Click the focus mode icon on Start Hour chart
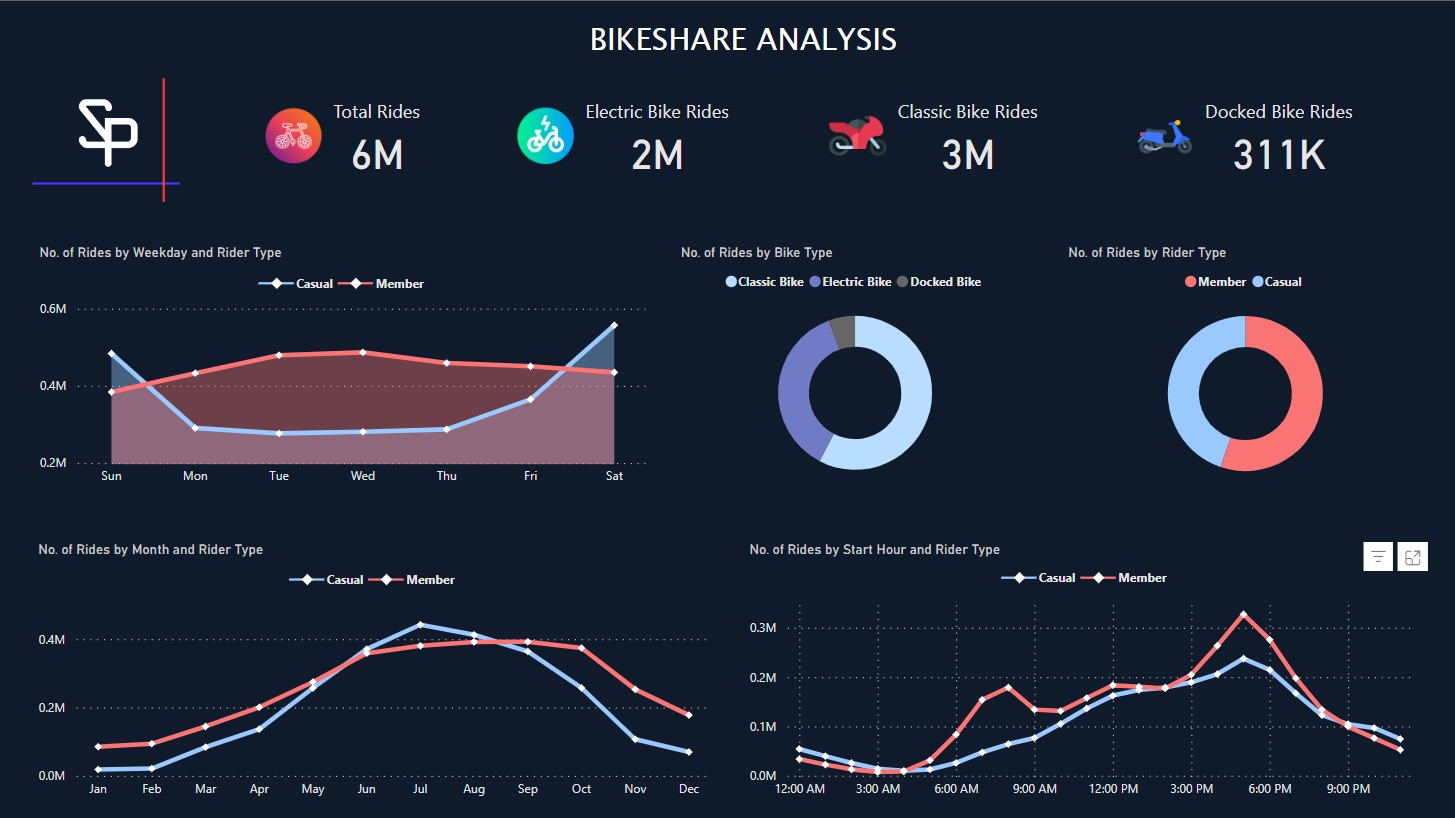The height and width of the screenshot is (818, 1455). click(1413, 557)
